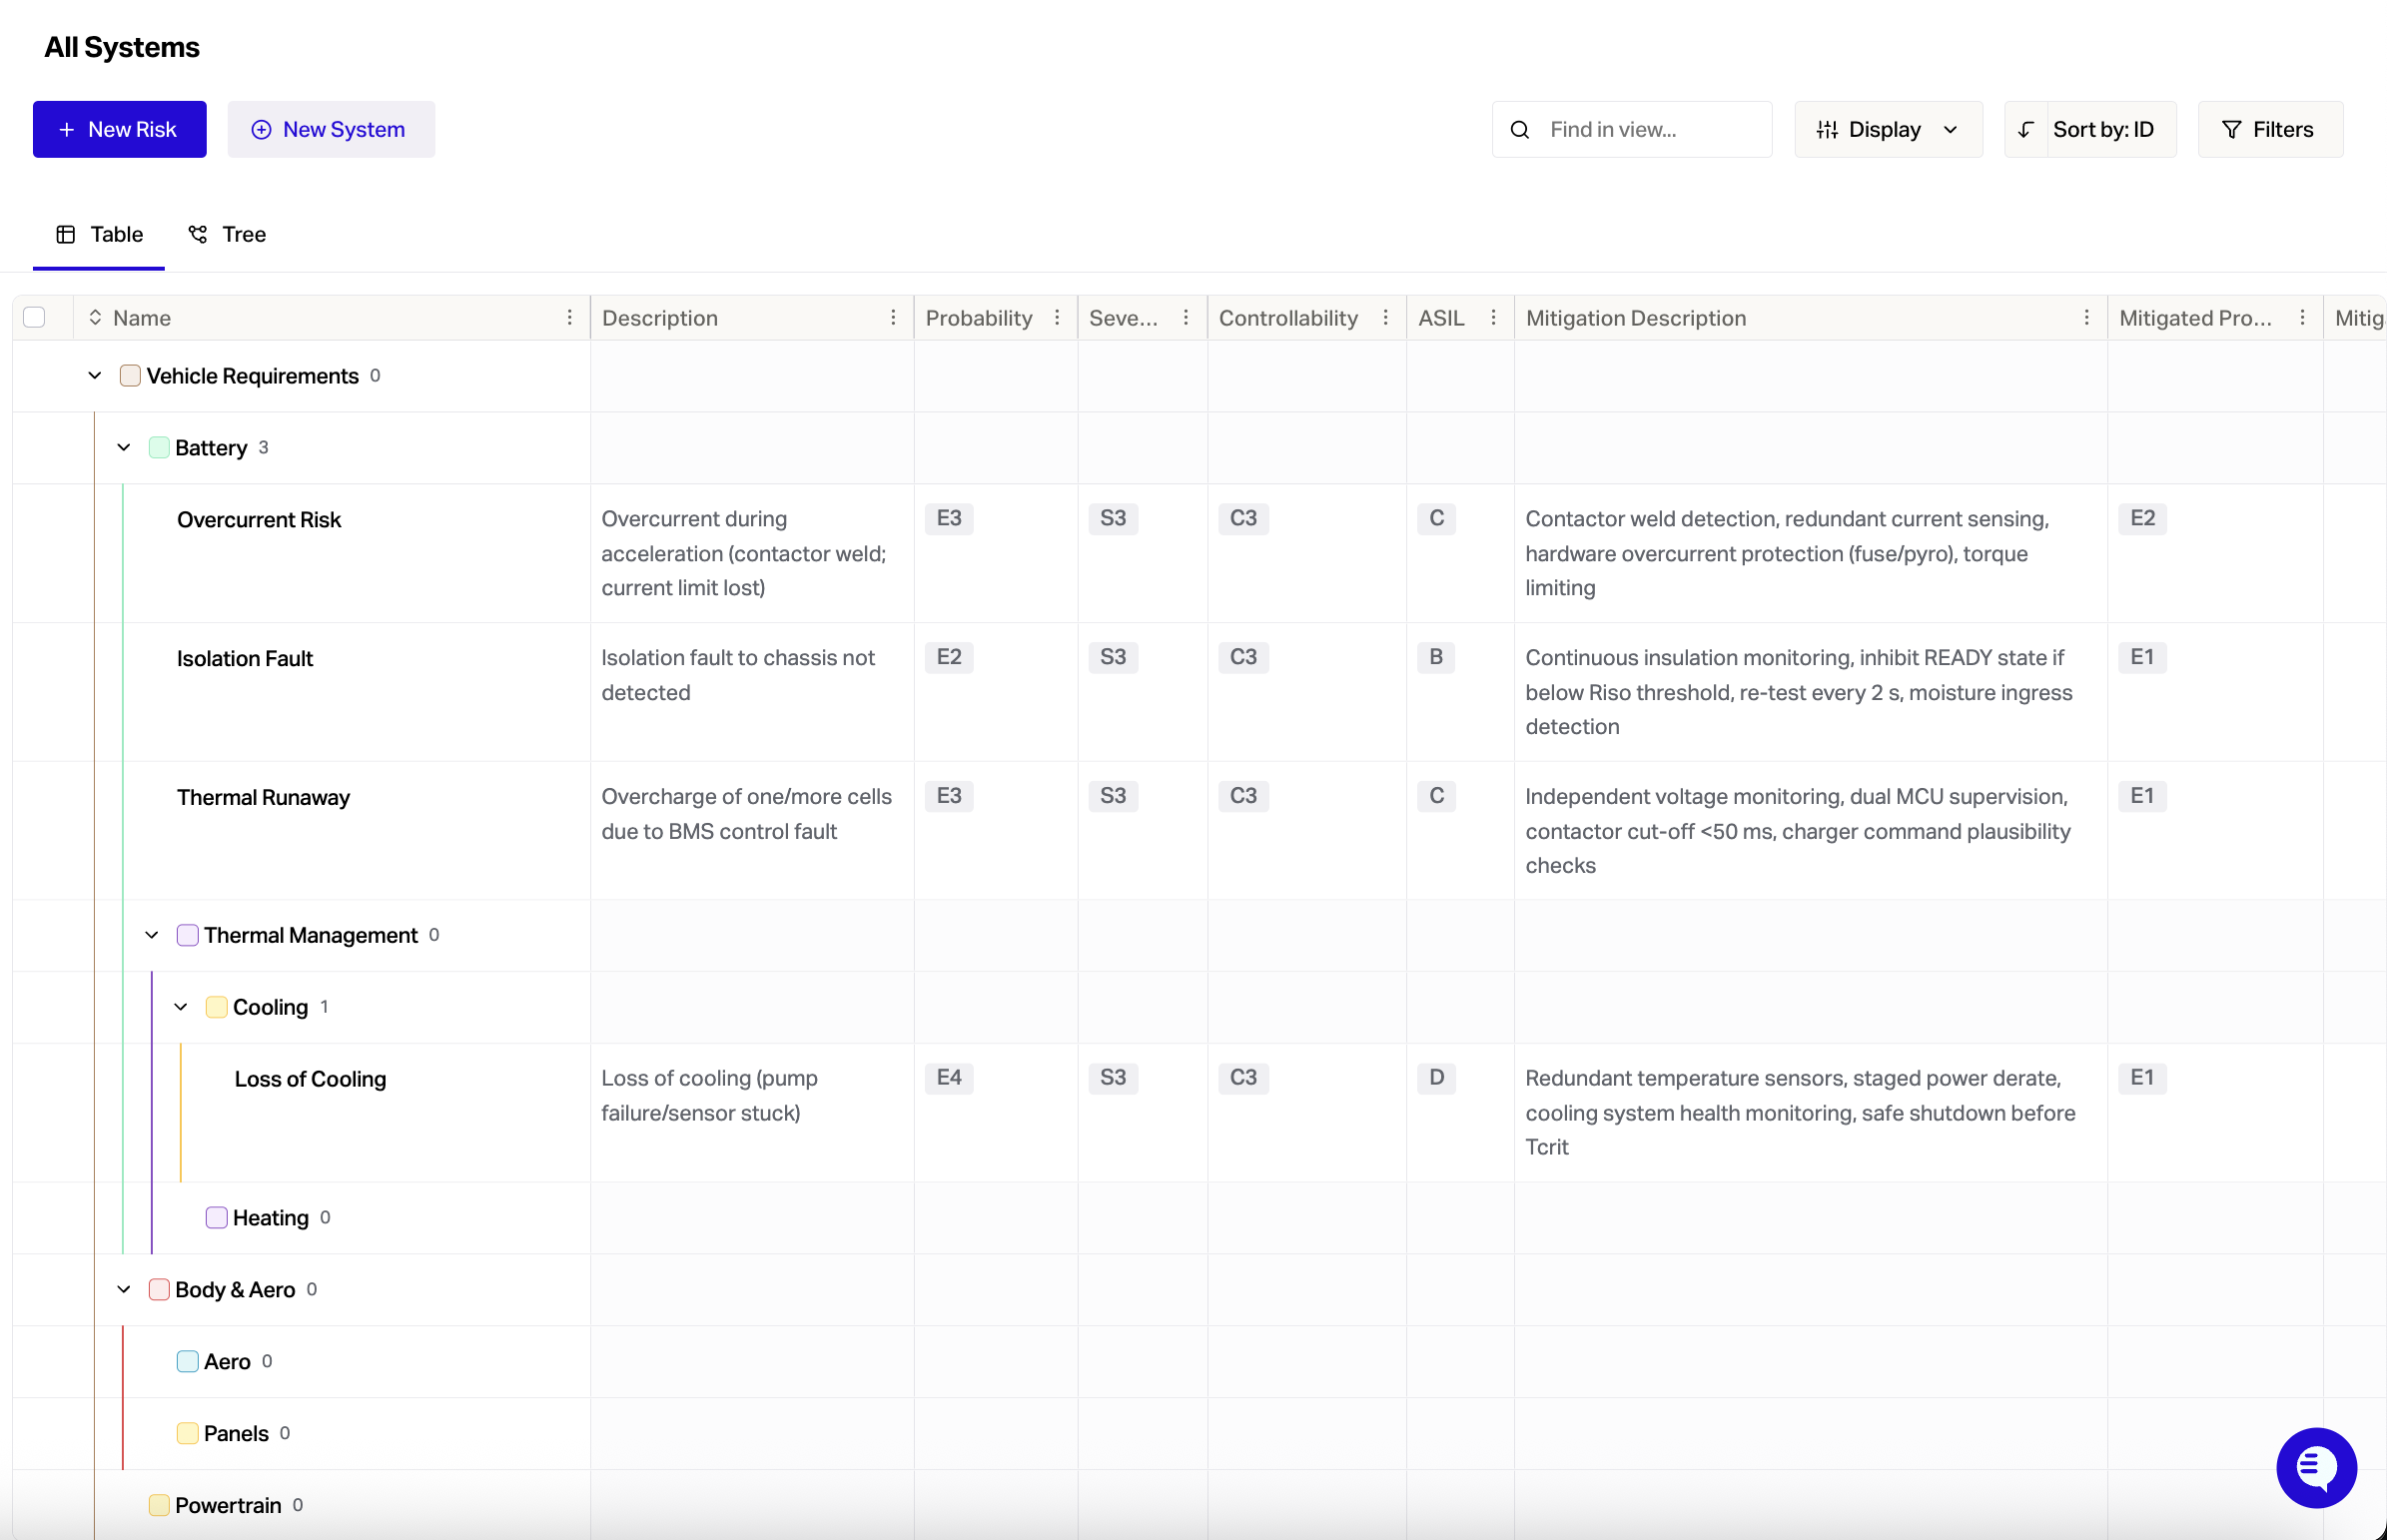Viewport: 2387px width, 1540px height.
Task: Collapse the Thermal Management group
Action: [152, 935]
